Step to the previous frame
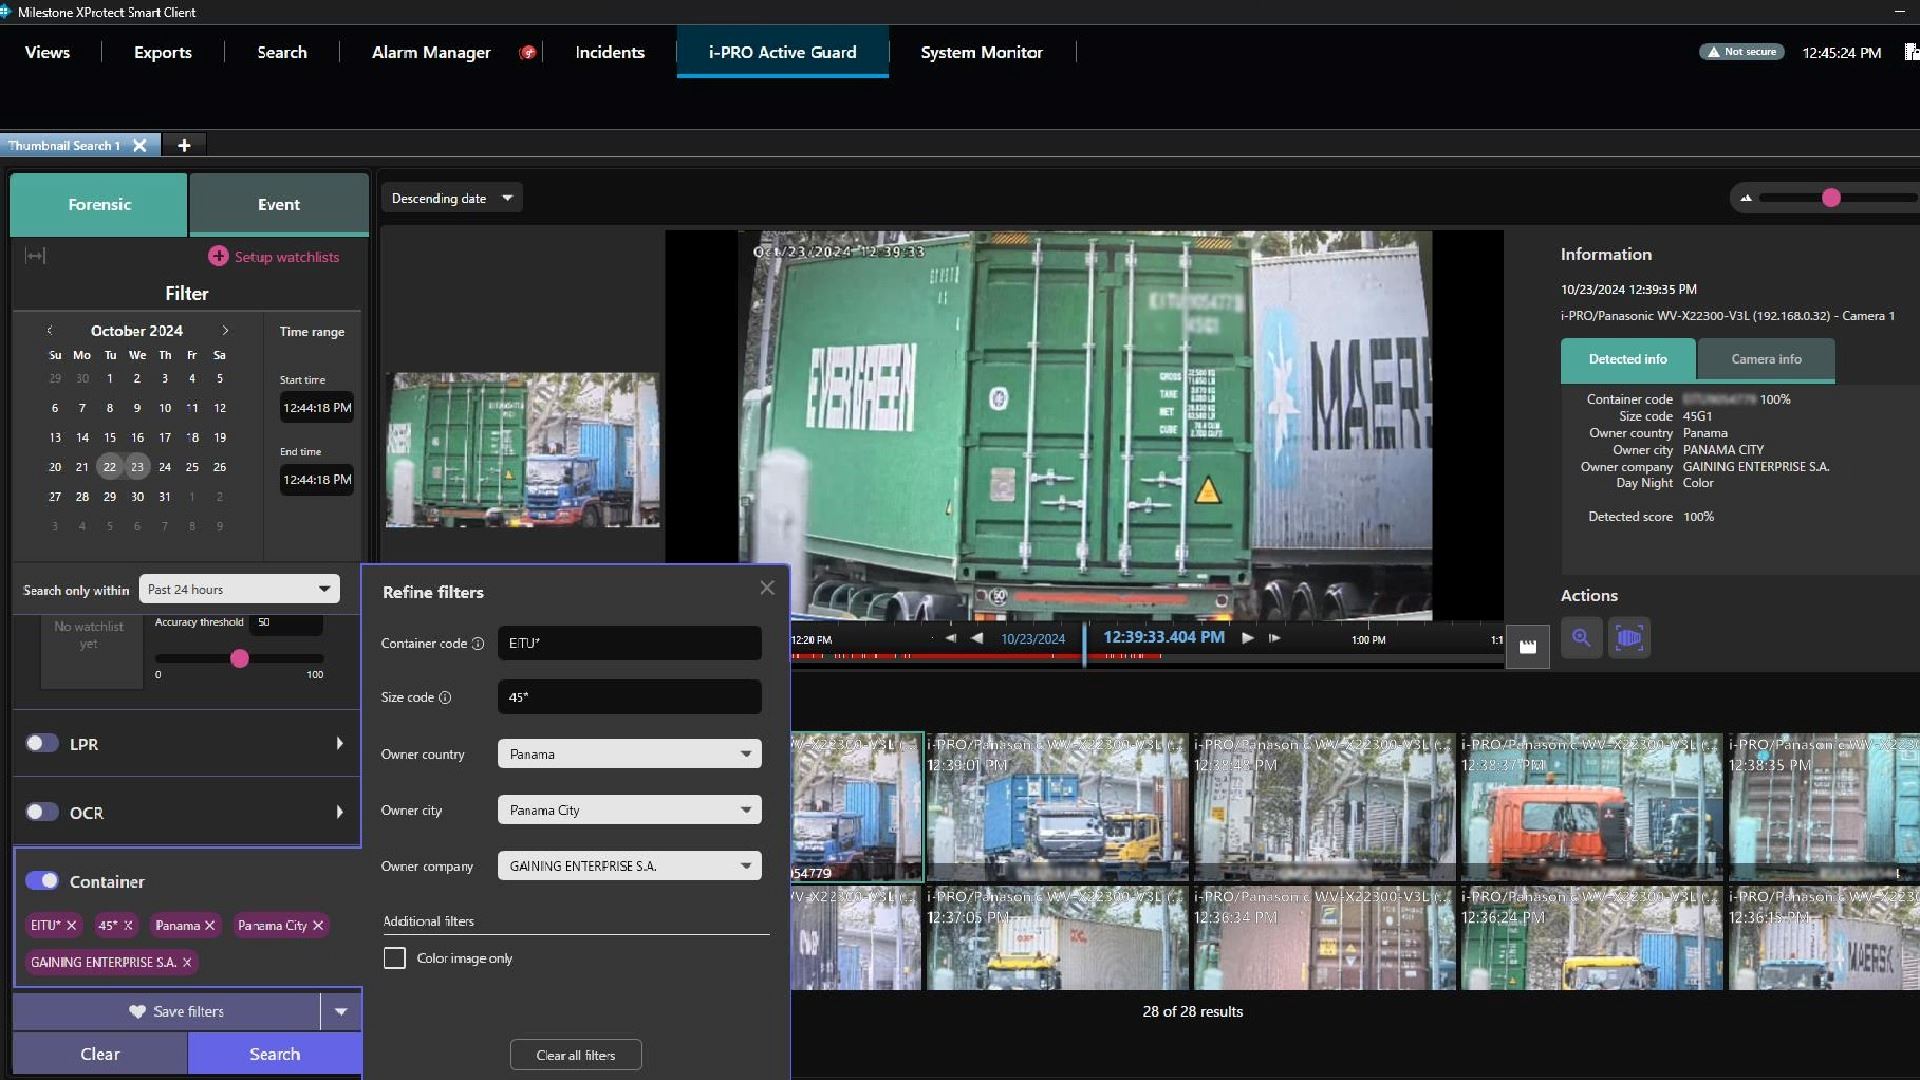 point(950,638)
